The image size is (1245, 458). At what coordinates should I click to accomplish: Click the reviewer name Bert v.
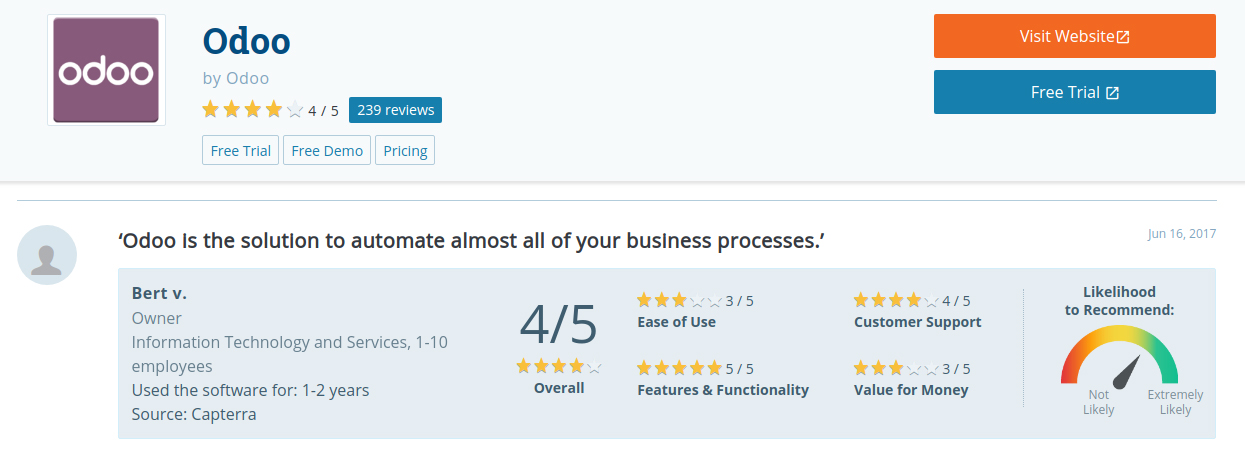[159, 293]
